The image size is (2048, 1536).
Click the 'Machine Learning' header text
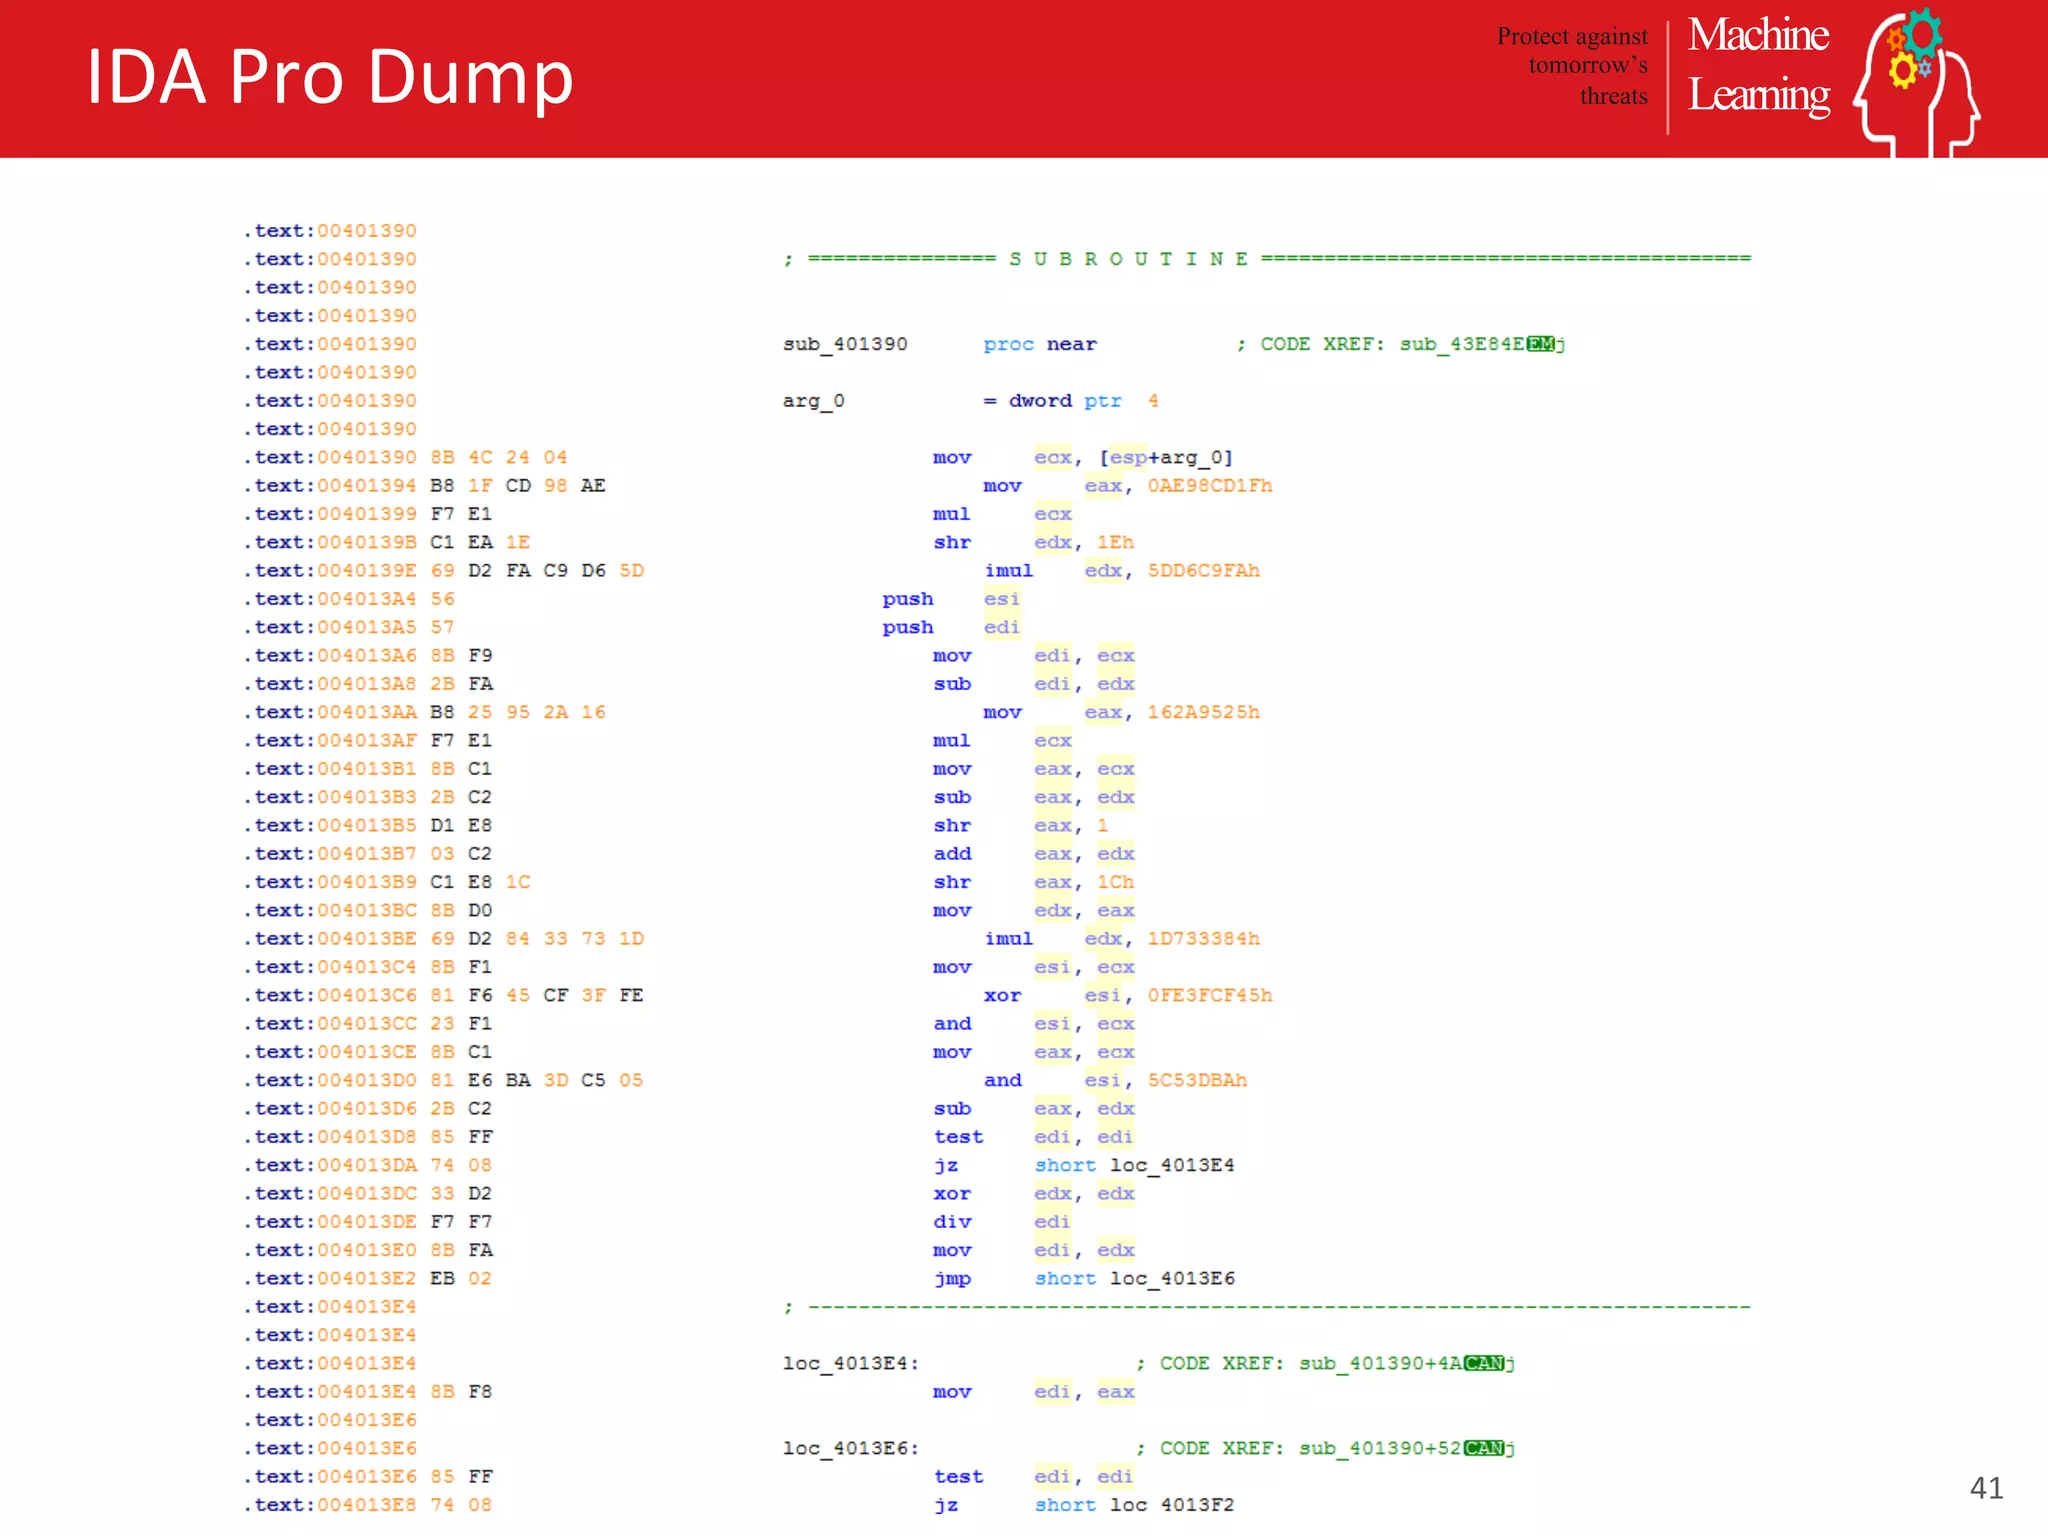tap(1759, 65)
